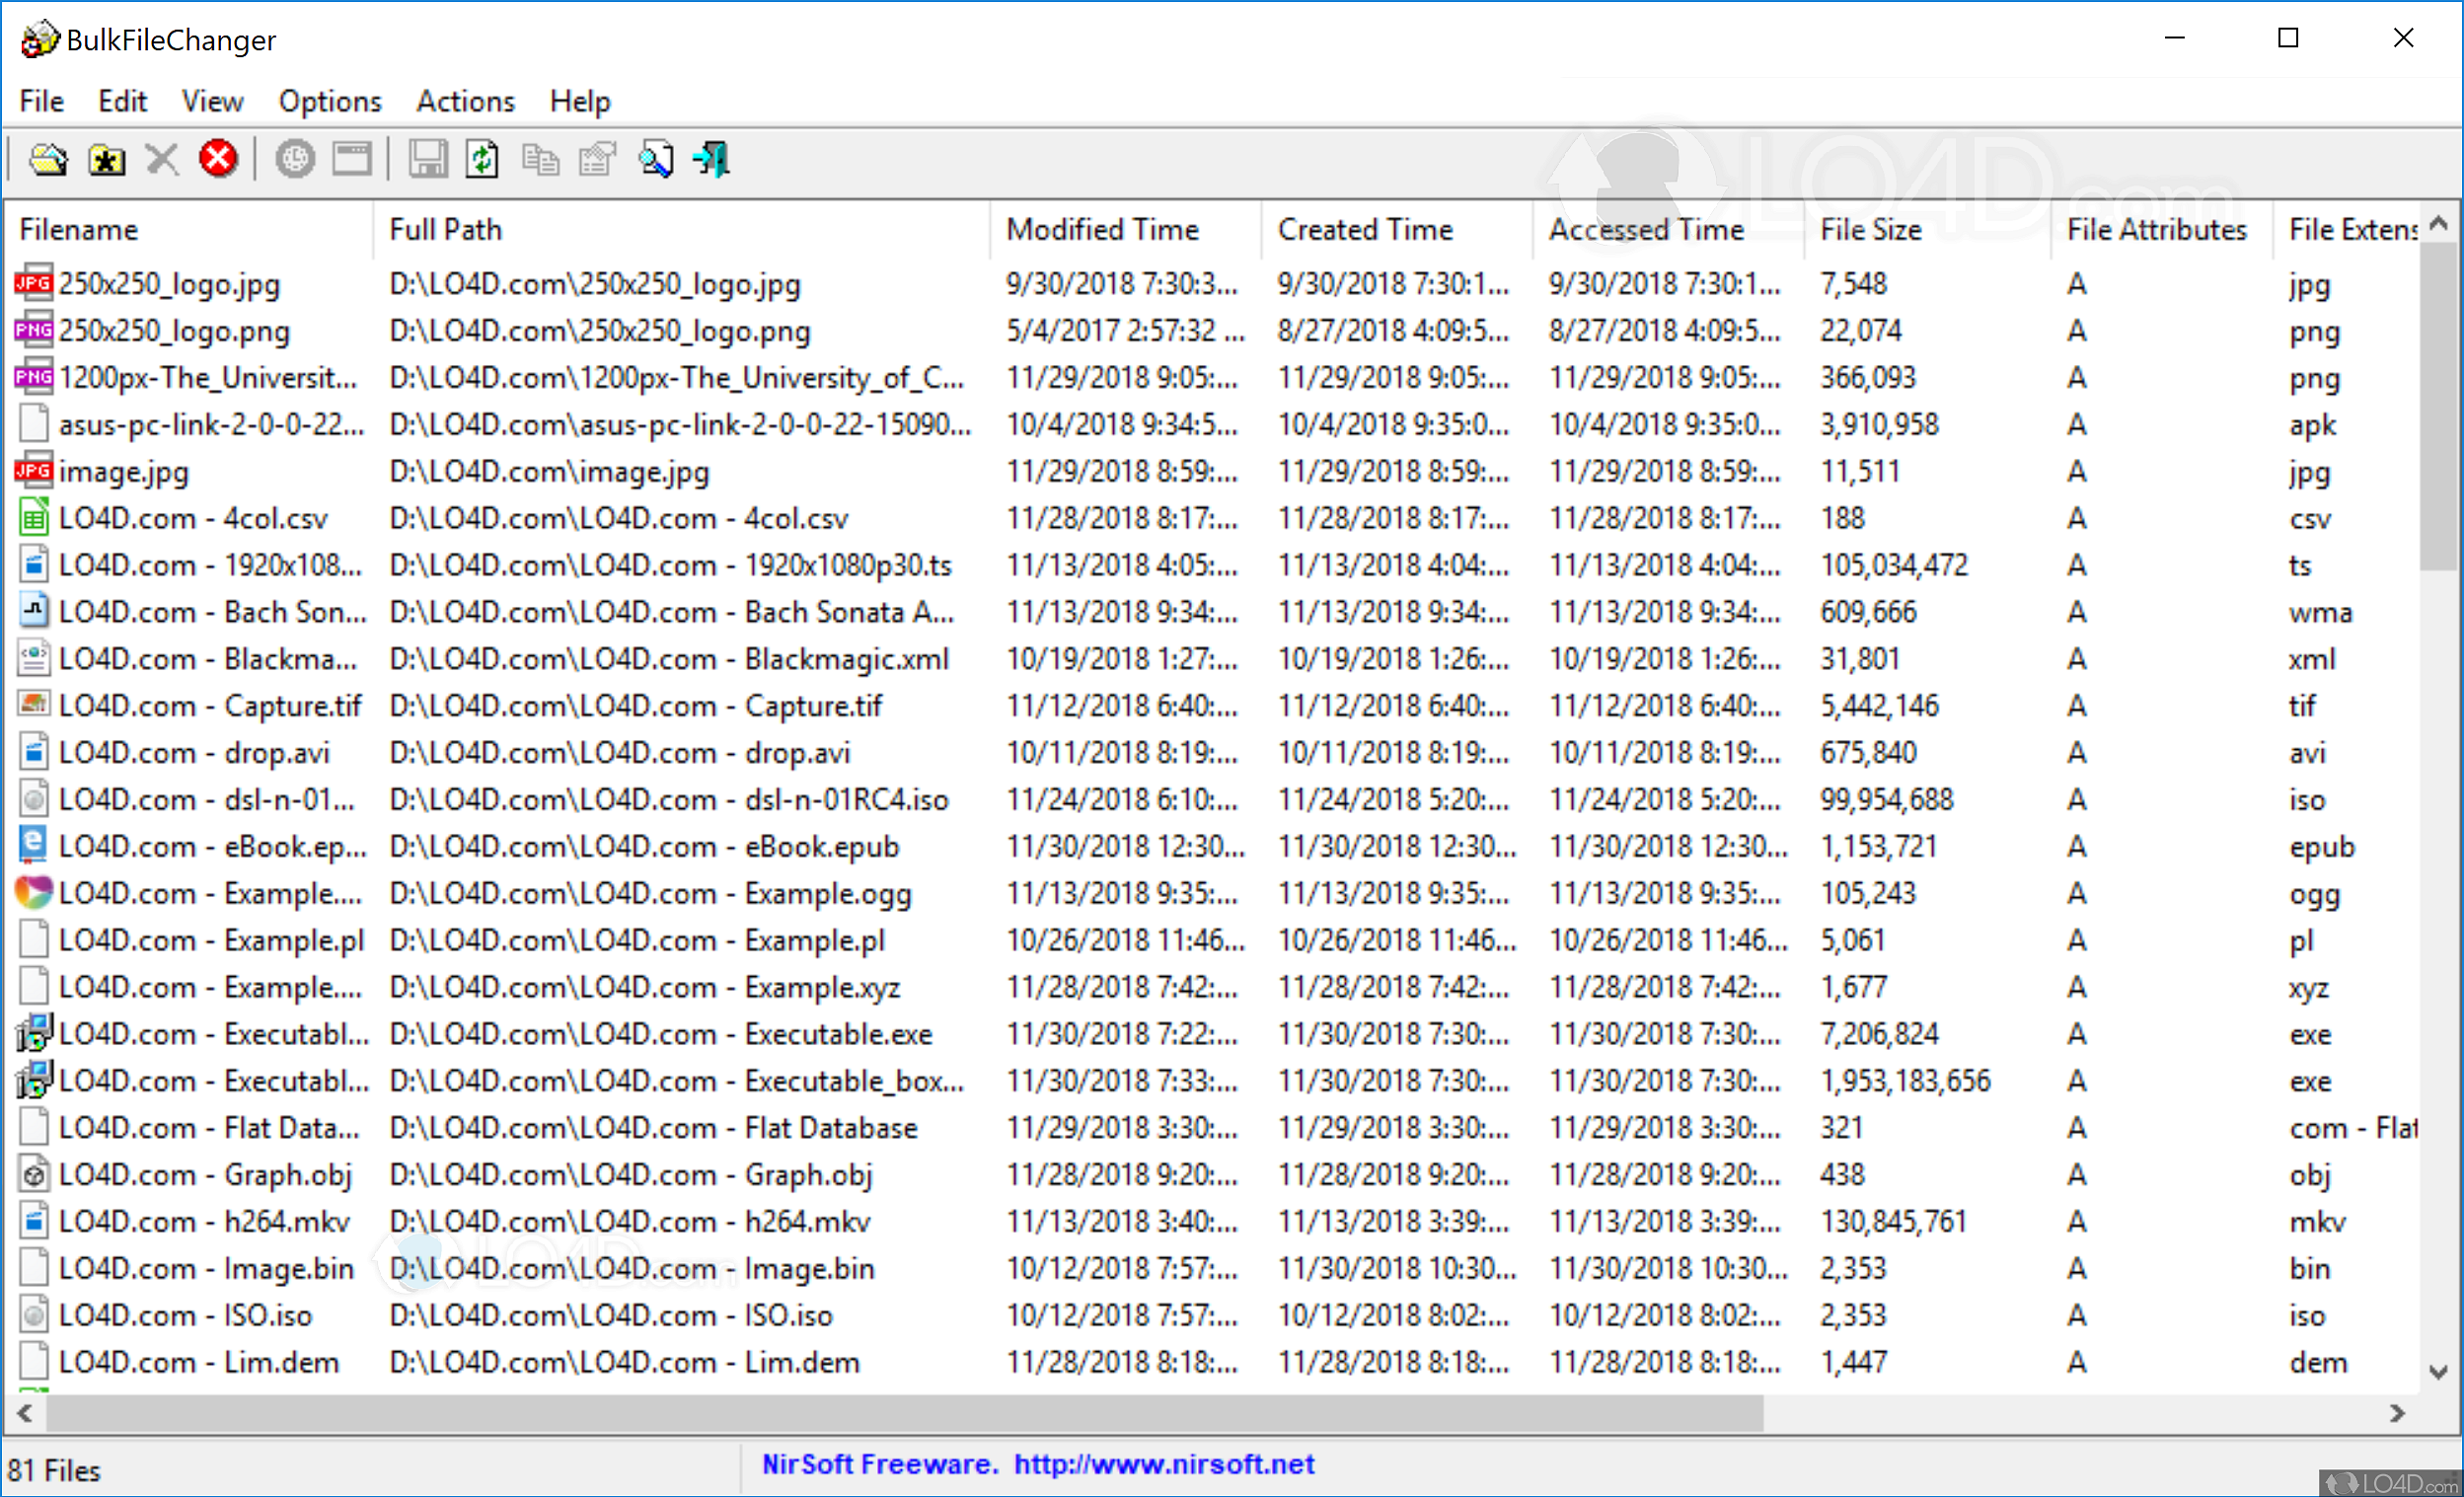Clear the entire file list red icon
This screenshot has height=1497, width=2464.
[x=218, y=159]
